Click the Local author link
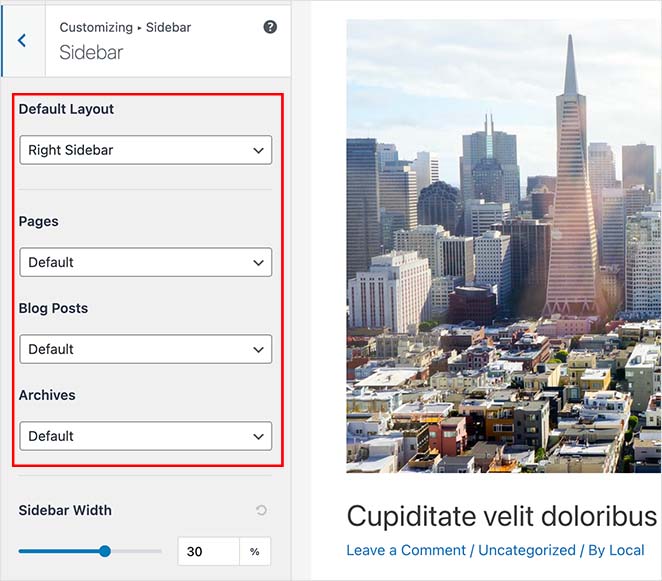The image size is (662, 581). coord(625,550)
